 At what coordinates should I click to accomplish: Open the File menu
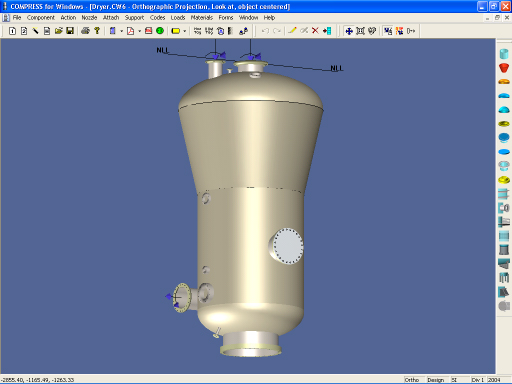(x=17, y=18)
